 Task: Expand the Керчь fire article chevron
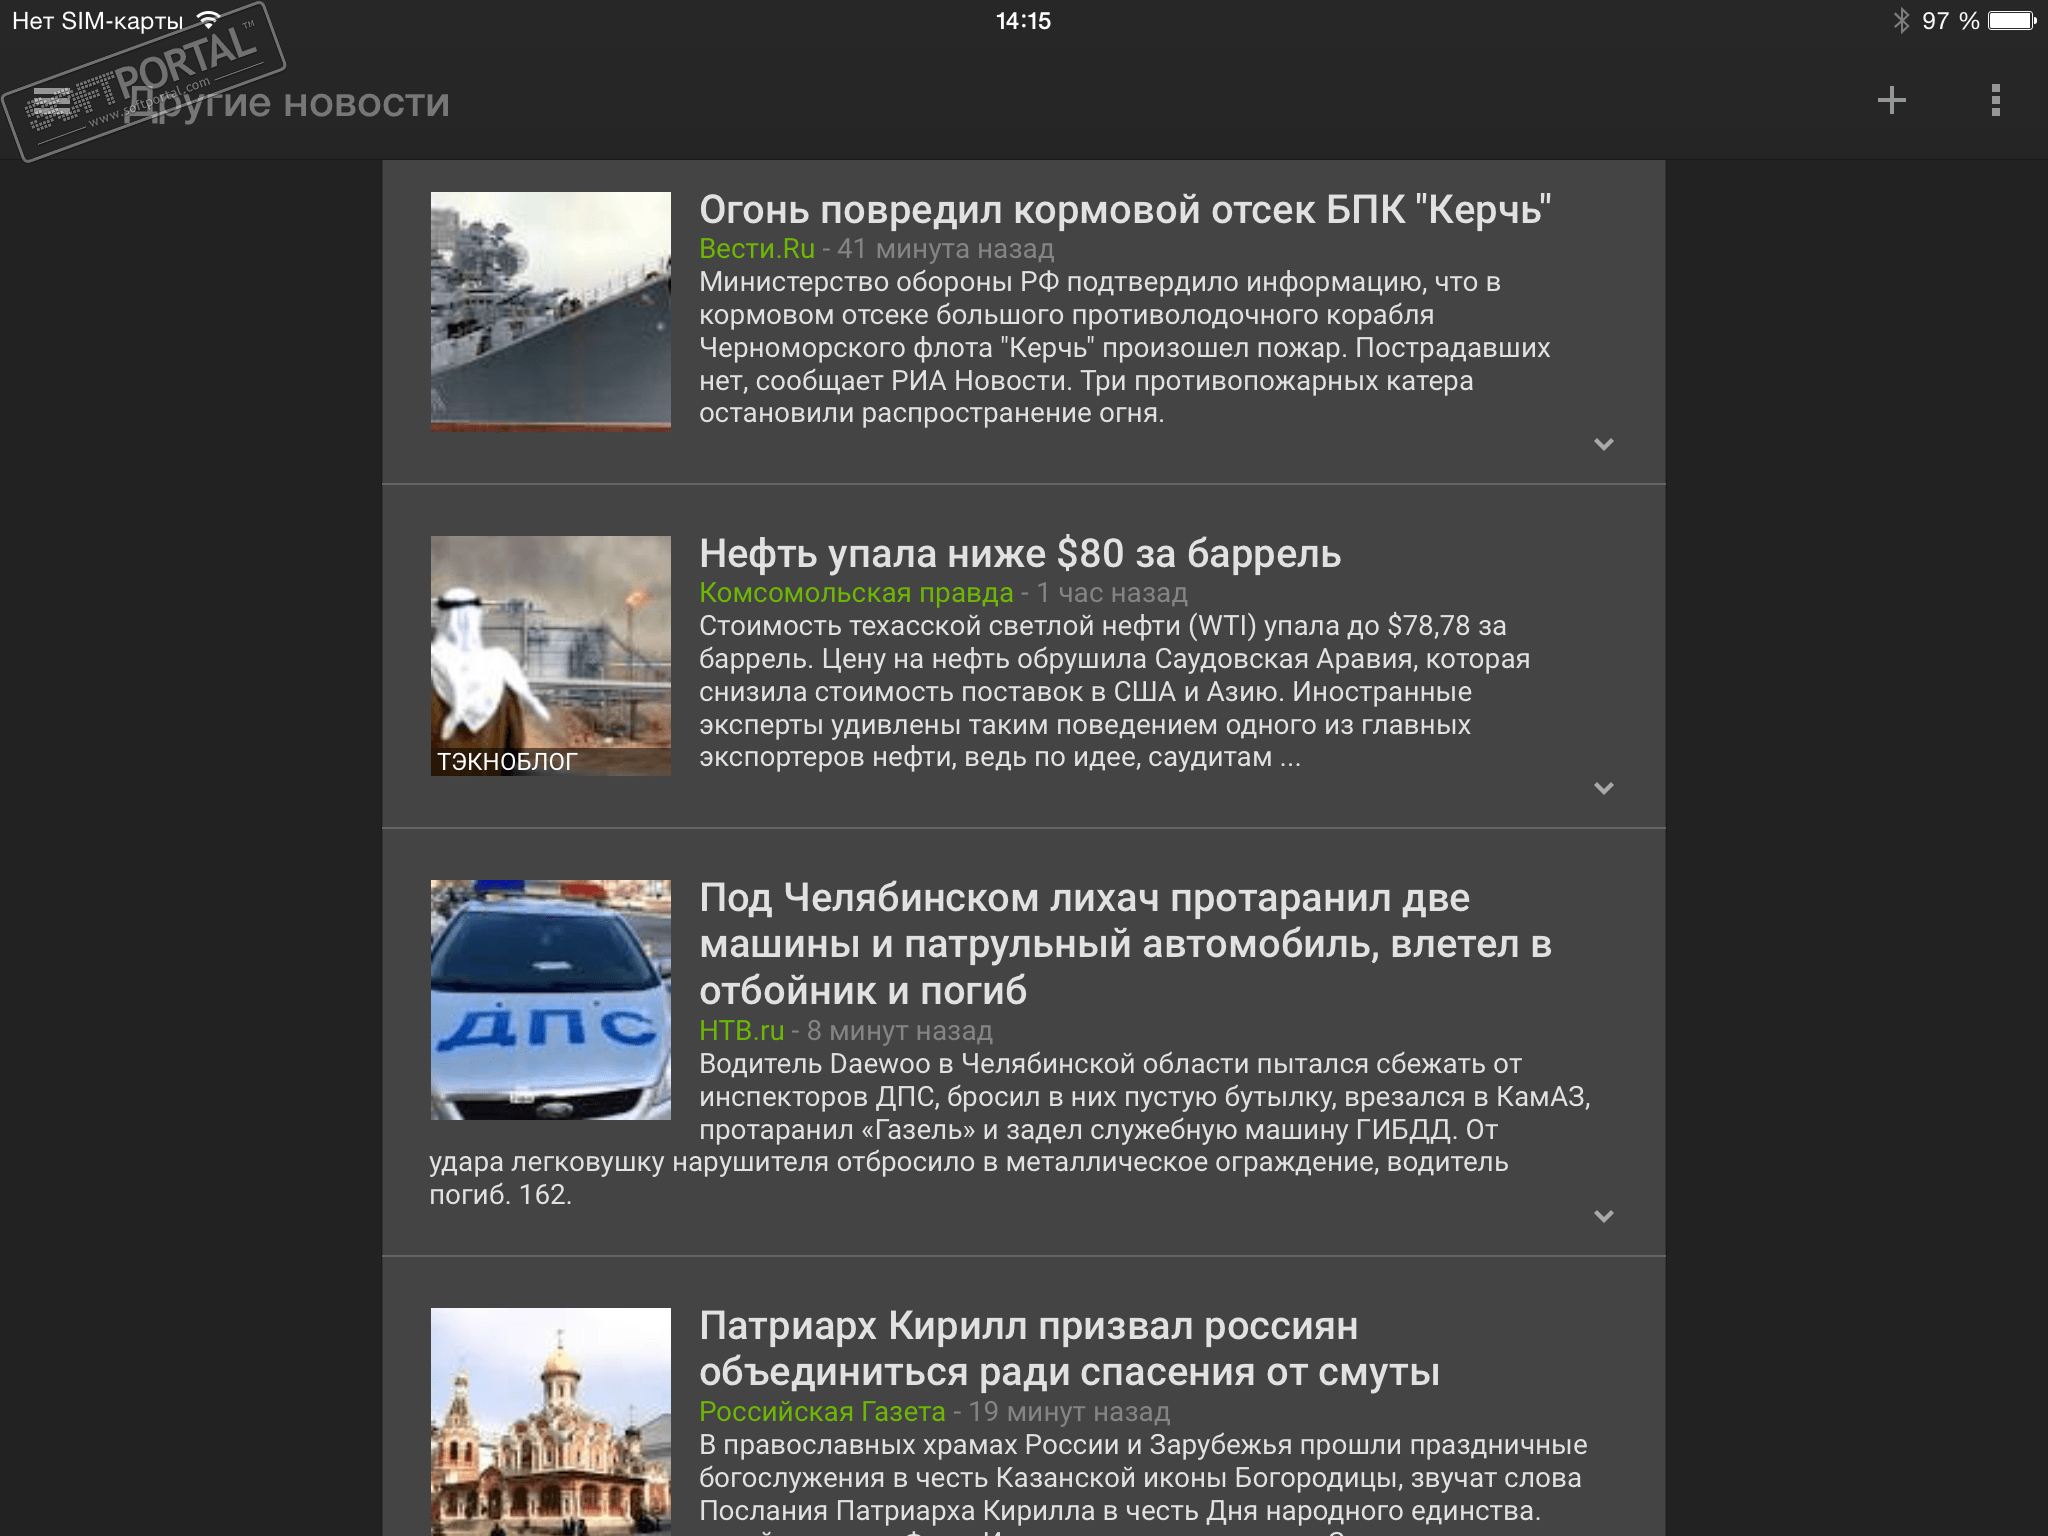tap(1603, 444)
